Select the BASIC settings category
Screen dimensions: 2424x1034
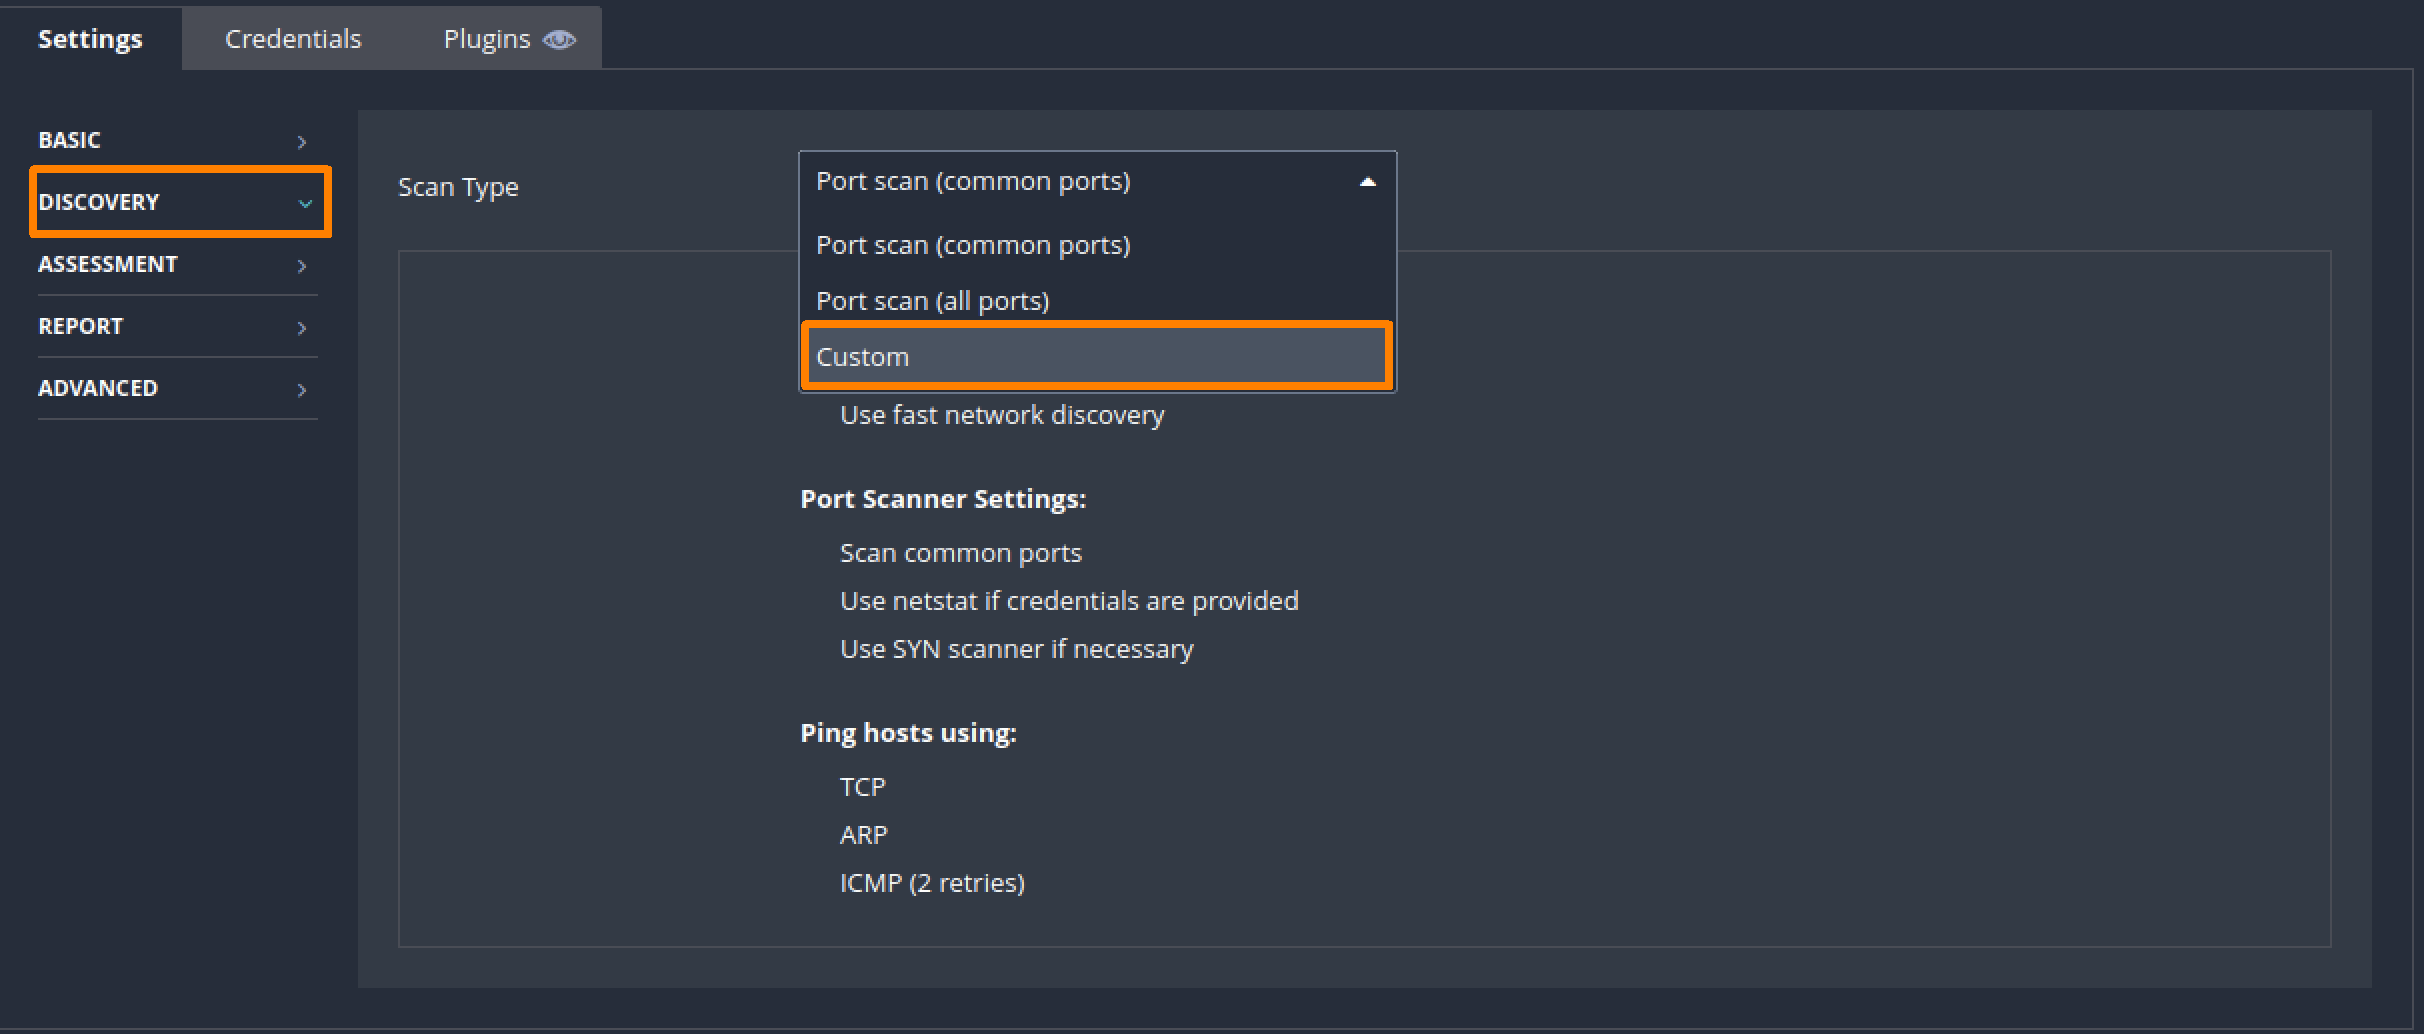[70, 140]
